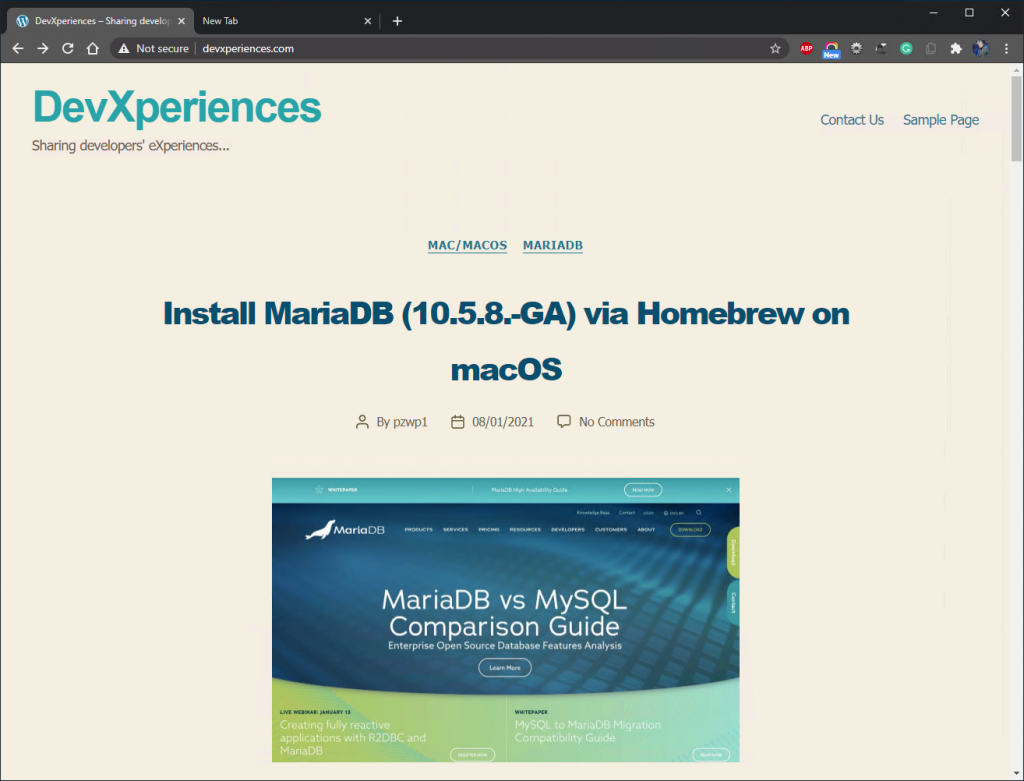Screen dimensions: 1024x781
Task: View author pzwp1's posts
Action: coord(410,422)
